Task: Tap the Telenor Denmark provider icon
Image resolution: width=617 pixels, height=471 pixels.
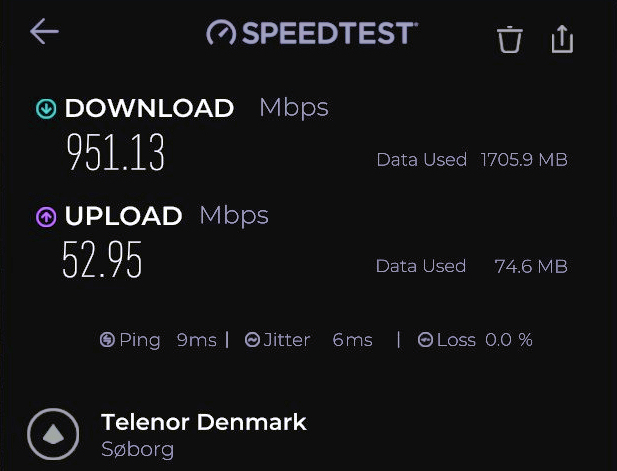Action: [x=52, y=434]
